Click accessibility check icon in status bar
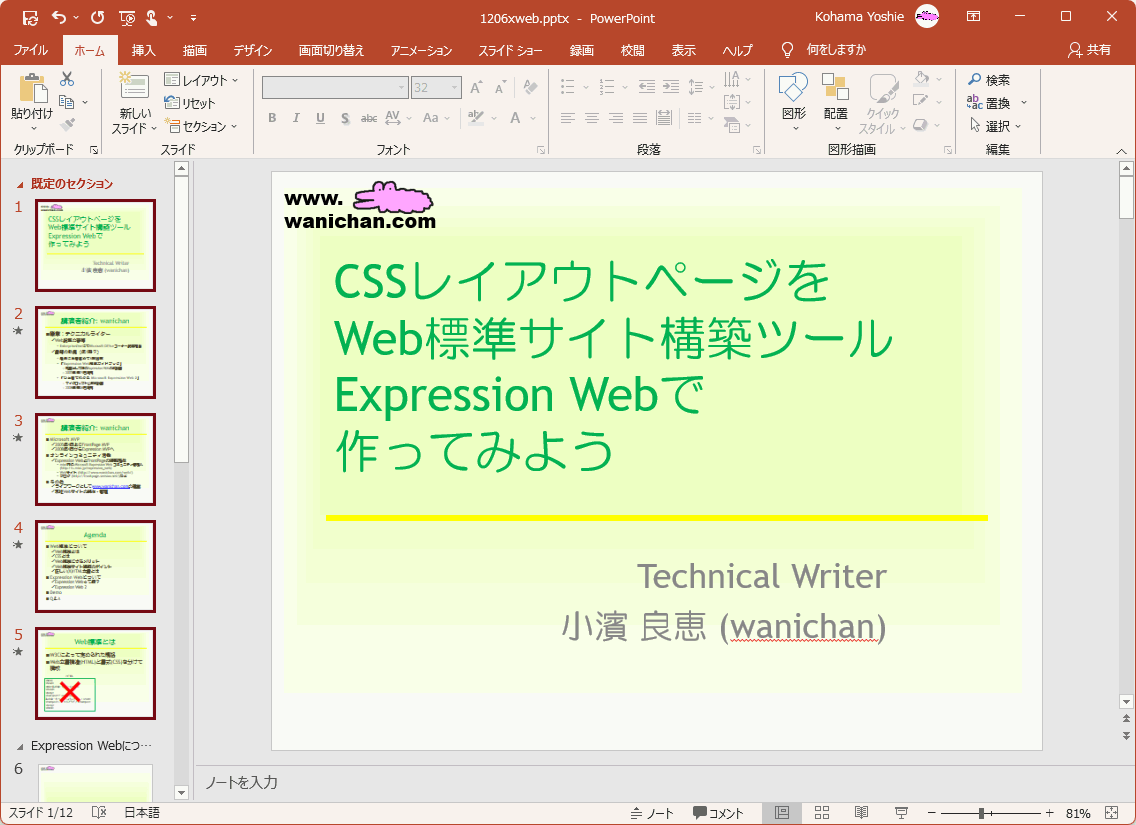The image size is (1136, 825). 100,813
